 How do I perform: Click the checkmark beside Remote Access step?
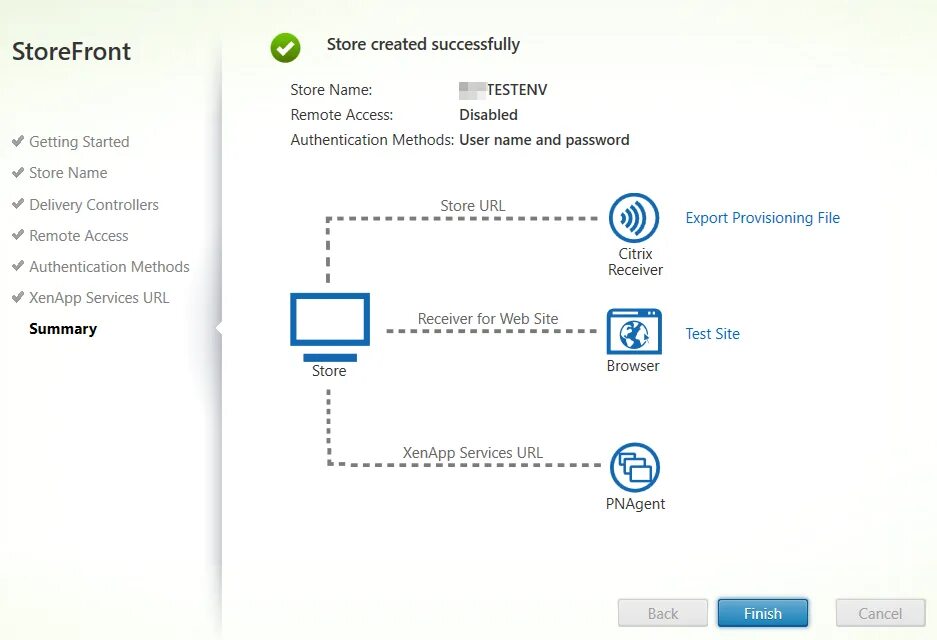[x=18, y=235]
